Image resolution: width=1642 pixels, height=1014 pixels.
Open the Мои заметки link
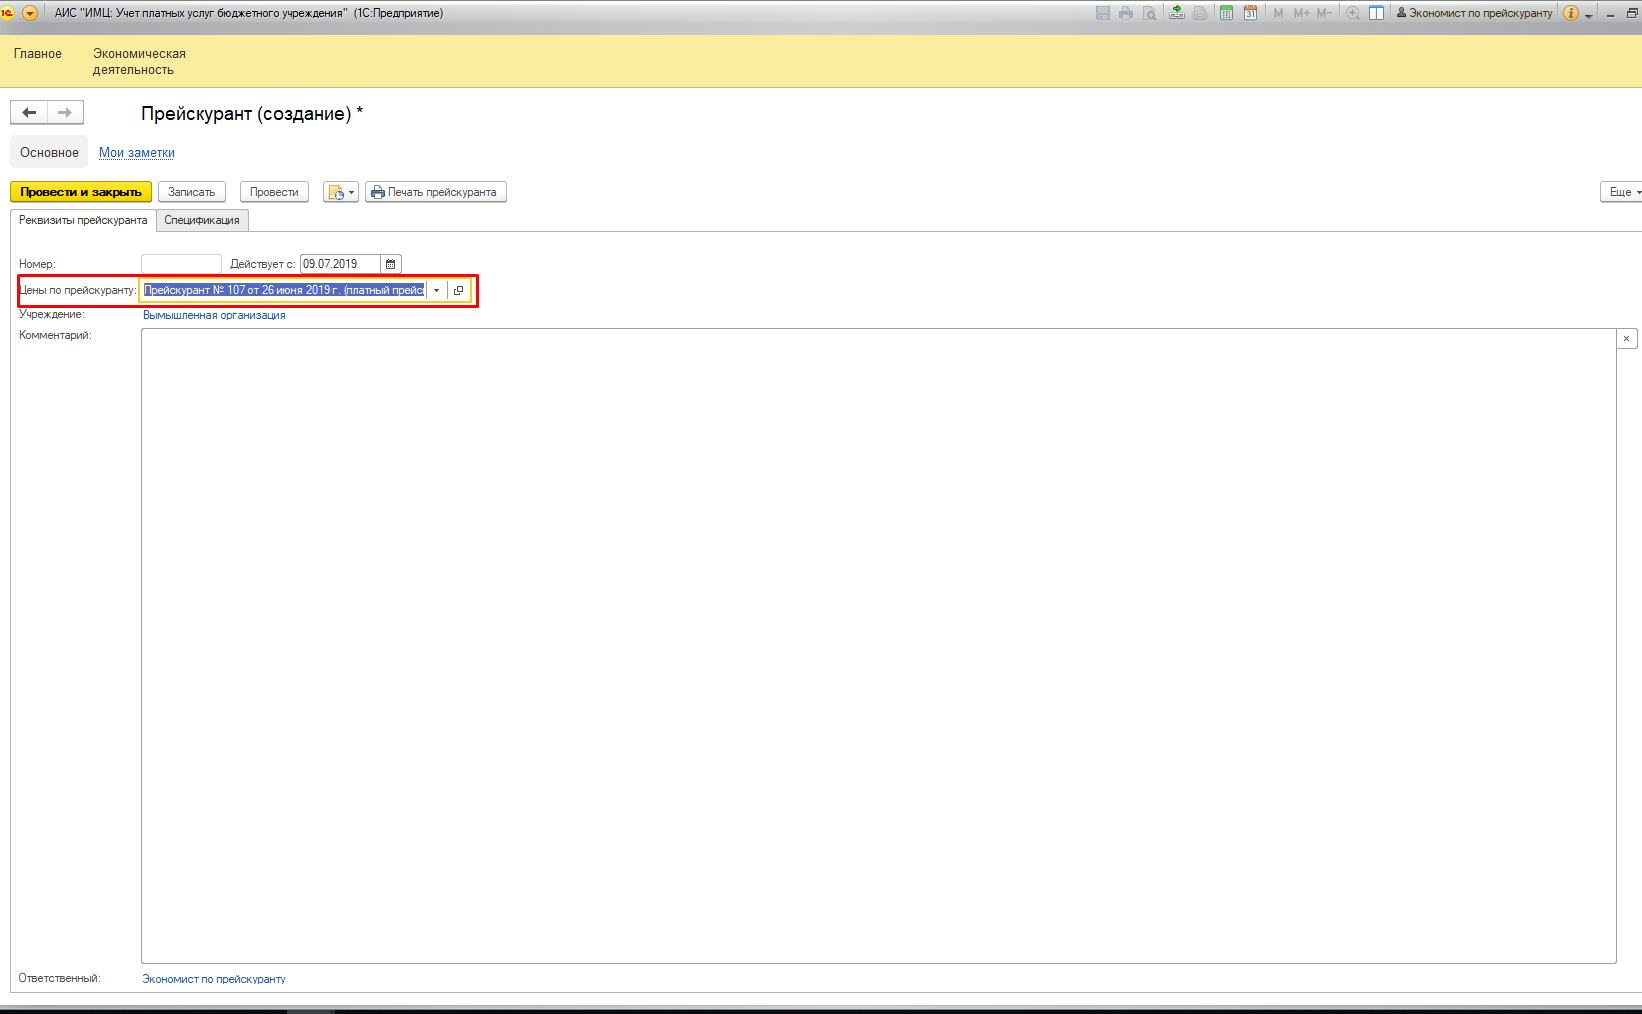coord(137,153)
